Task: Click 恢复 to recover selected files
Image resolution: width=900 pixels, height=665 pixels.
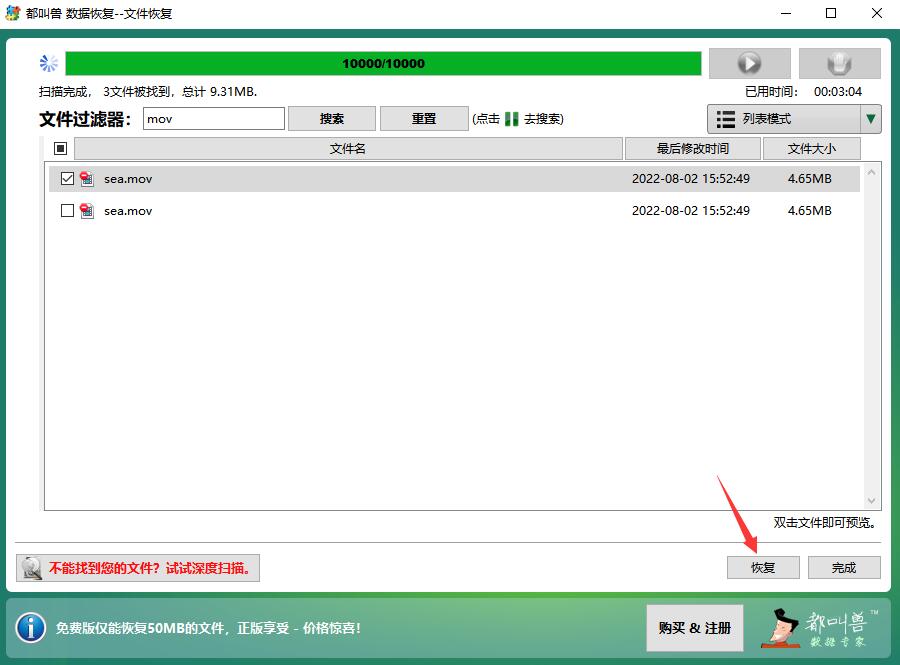Action: pos(763,567)
